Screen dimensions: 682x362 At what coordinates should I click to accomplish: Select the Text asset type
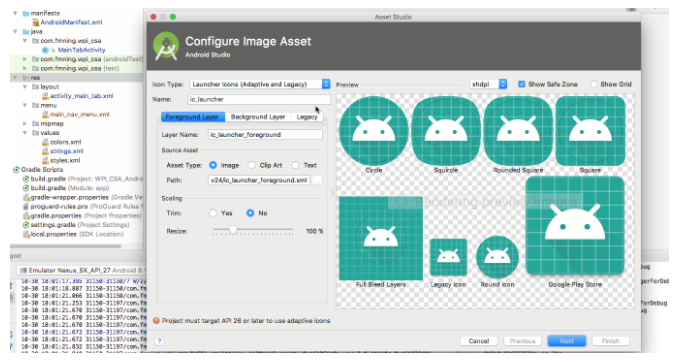tap(295, 165)
